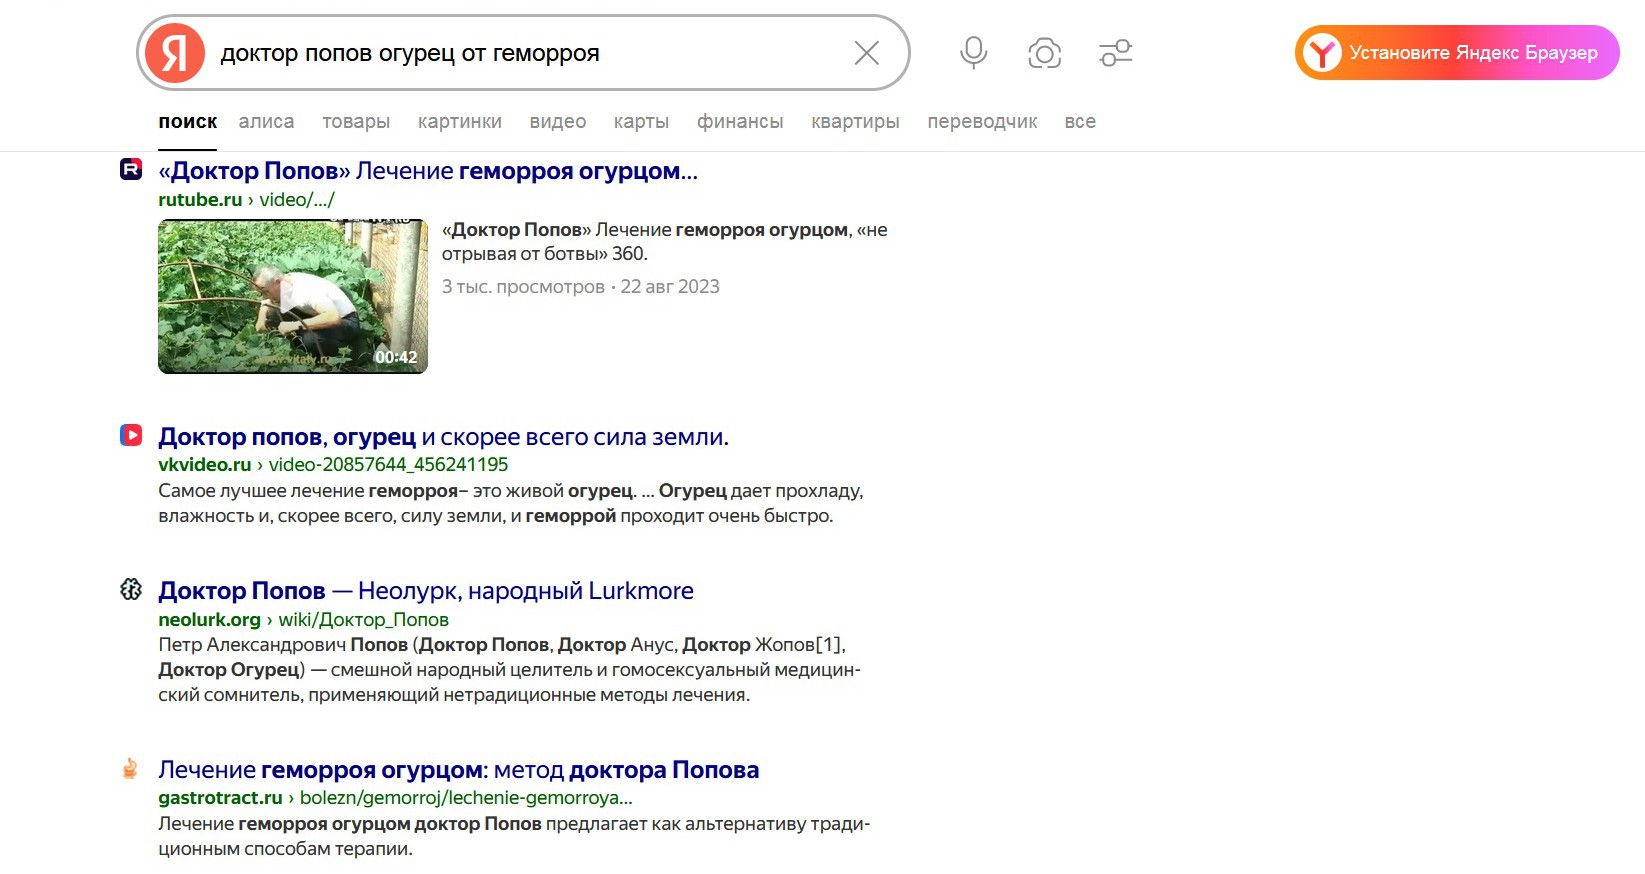Open the Неолурк "Доктор Попов" result
1645x874 pixels.
(x=426, y=591)
